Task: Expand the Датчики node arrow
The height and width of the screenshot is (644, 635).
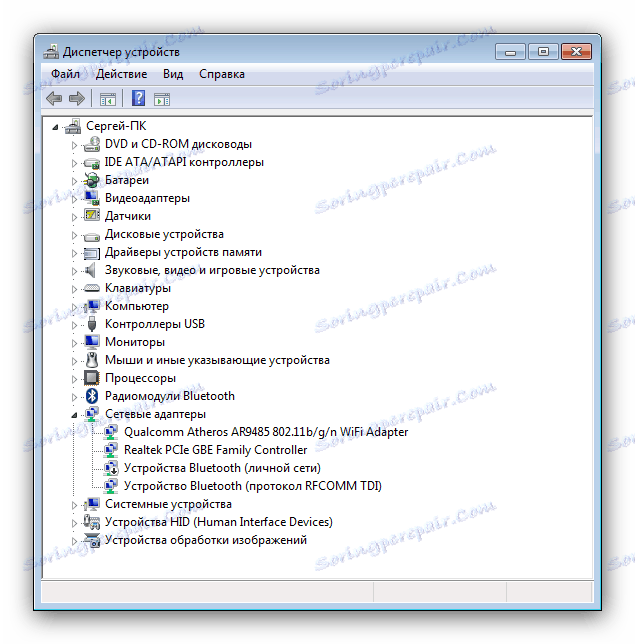Action: [74, 217]
